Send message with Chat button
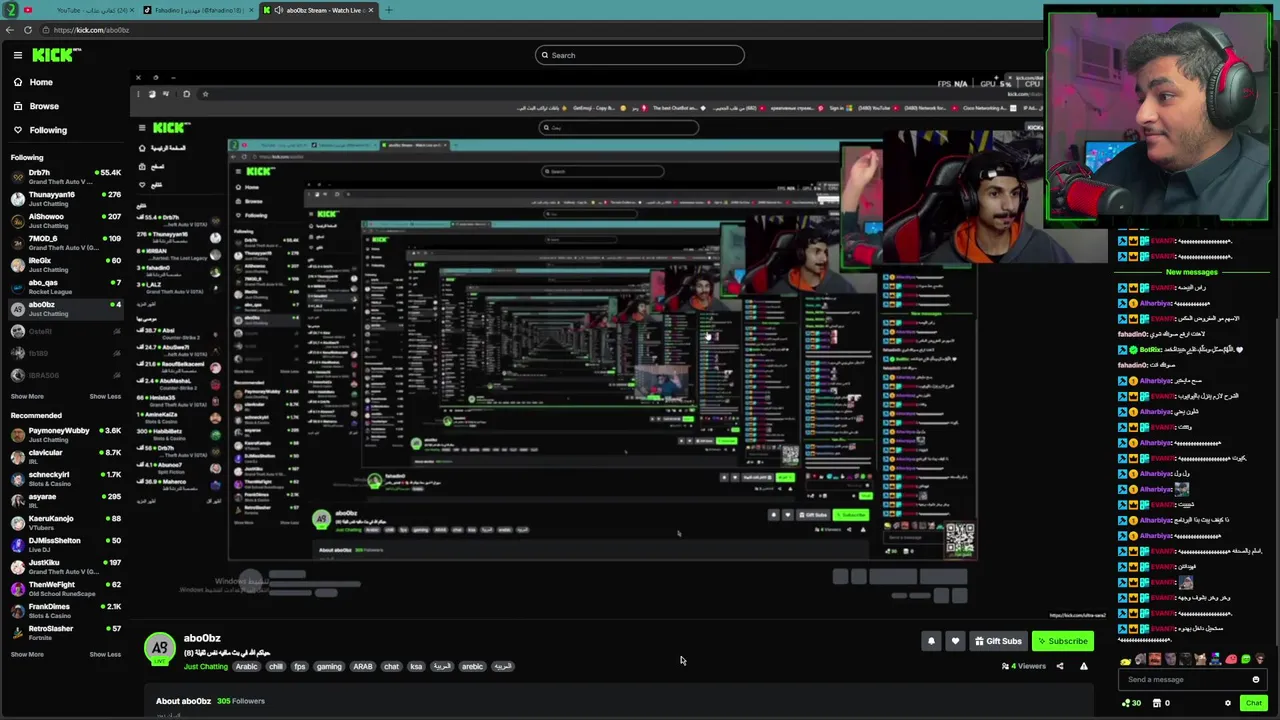Image resolution: width=1280 pixels, height=720 pixels. point(1254,703)
